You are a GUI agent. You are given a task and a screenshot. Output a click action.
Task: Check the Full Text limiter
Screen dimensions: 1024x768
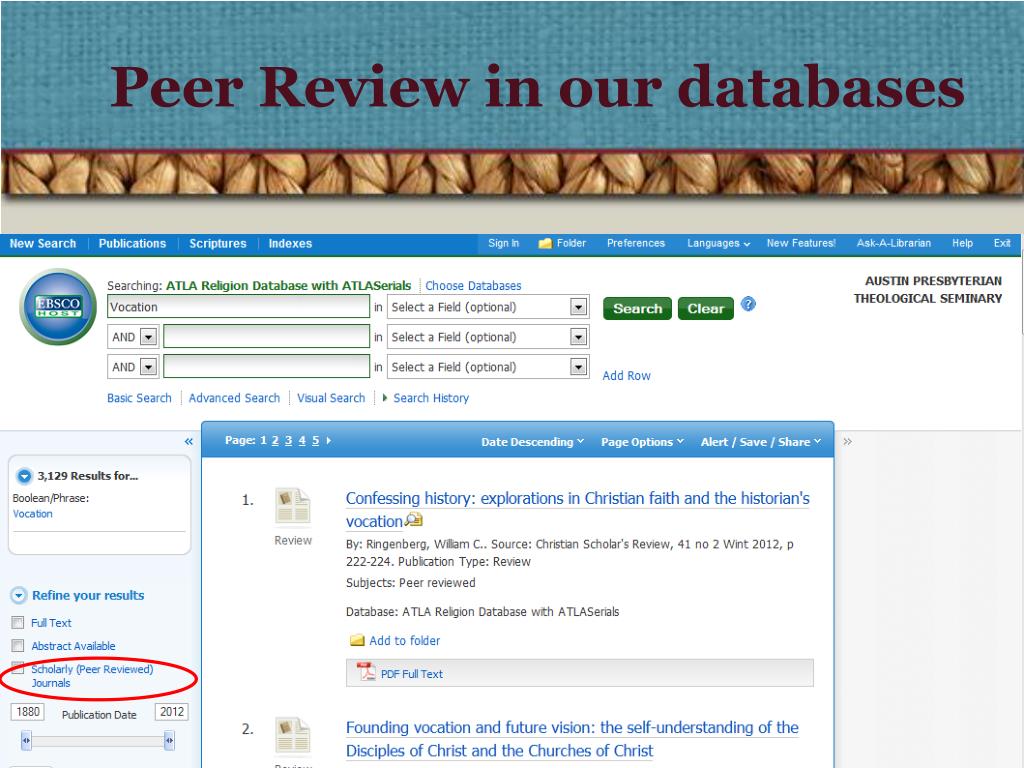[x=18, y=622]
